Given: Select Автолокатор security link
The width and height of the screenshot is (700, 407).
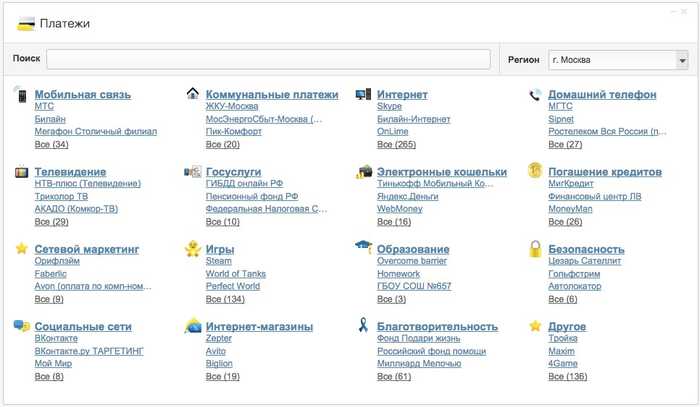Looking at the screenshot, I should tap(575, 286).
